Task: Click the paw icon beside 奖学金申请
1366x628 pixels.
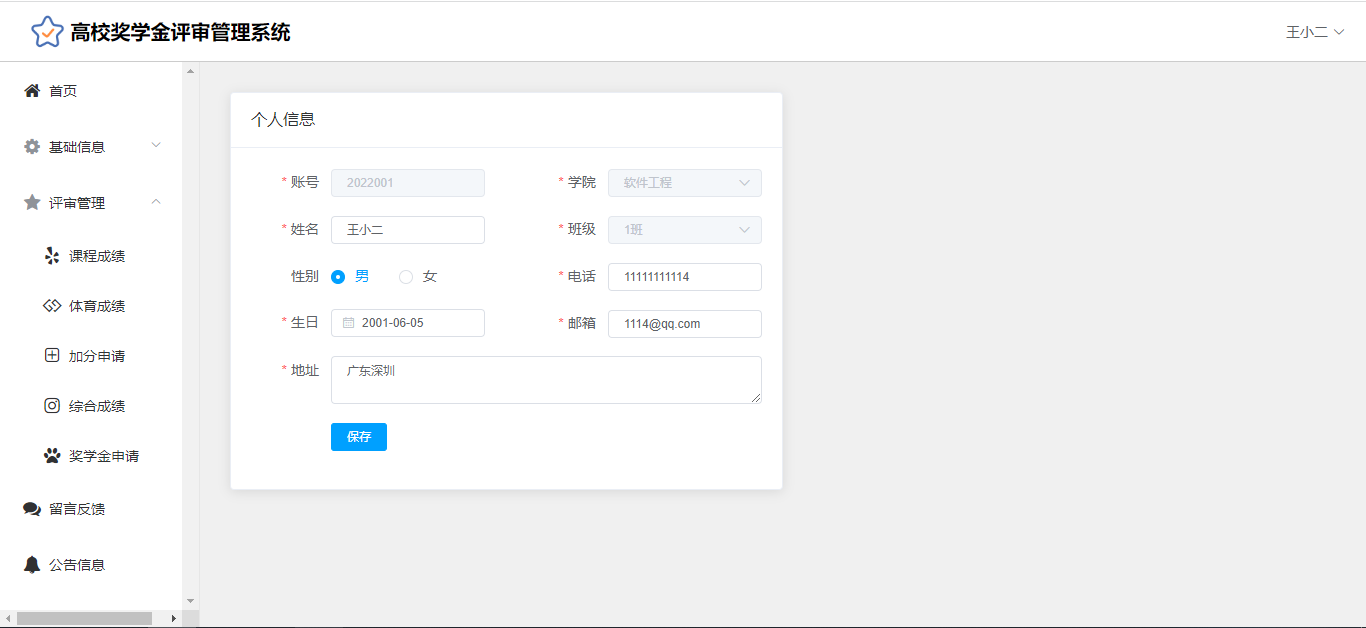Action: coord(52,456)
